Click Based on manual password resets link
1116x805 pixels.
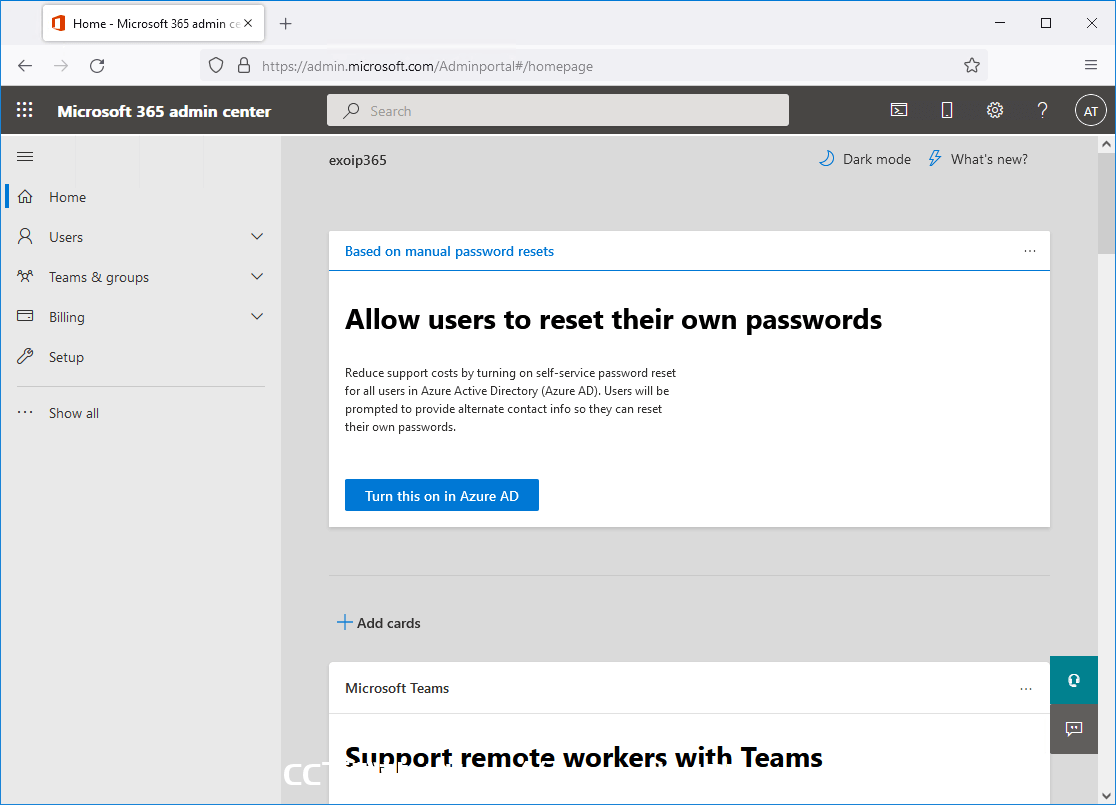[449, 251]
